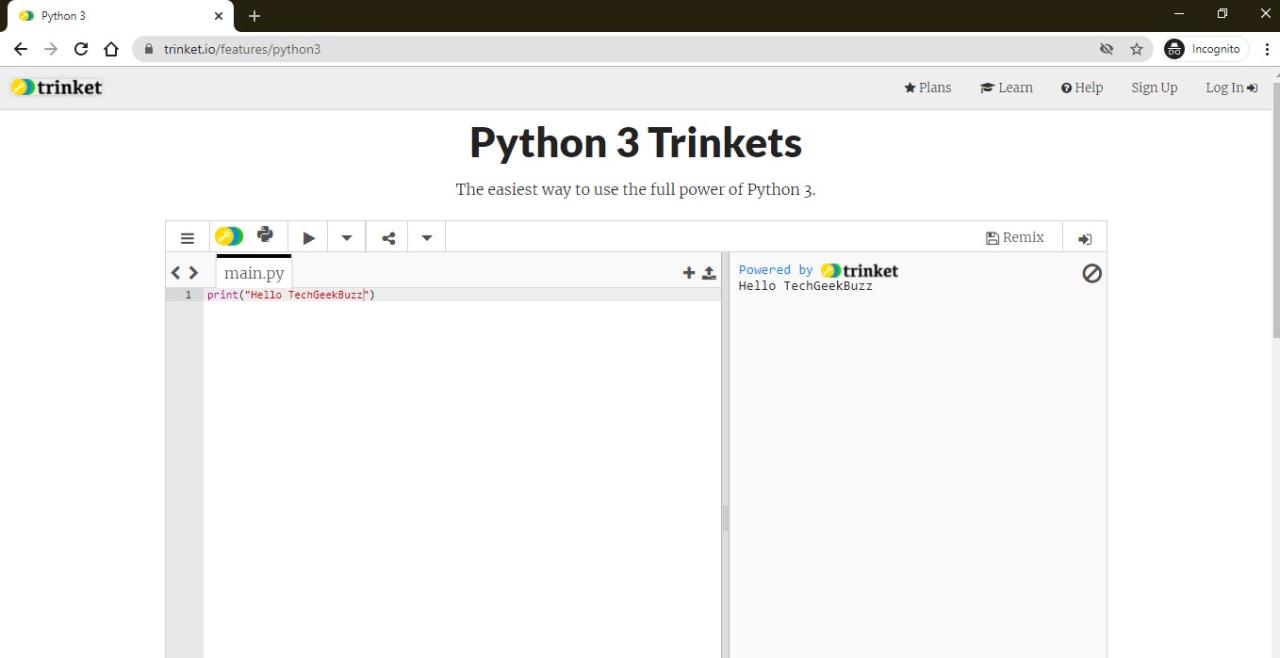1280x658 pixels.
Task: Click the Incognito profile badge
Action: pos(1204,48)
